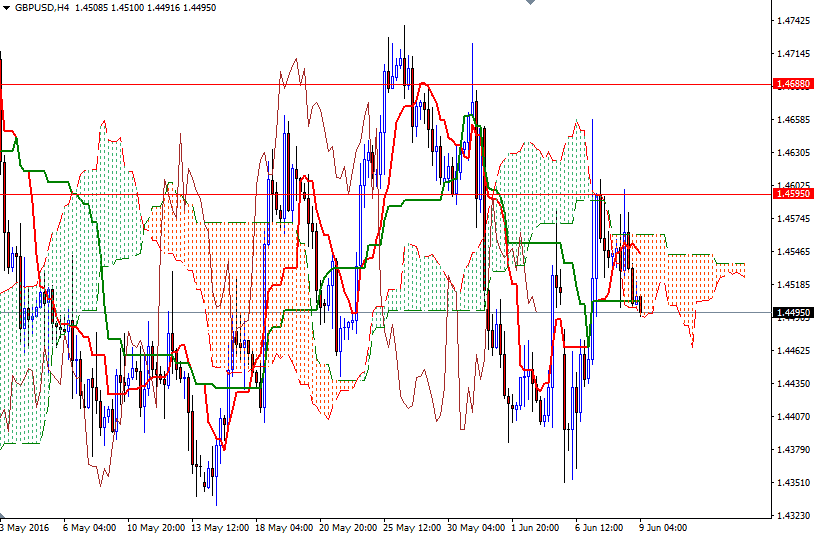Click the 1.45185 price scale value
The height and width of the screenshot is (535, 814).
pos(792,285)
